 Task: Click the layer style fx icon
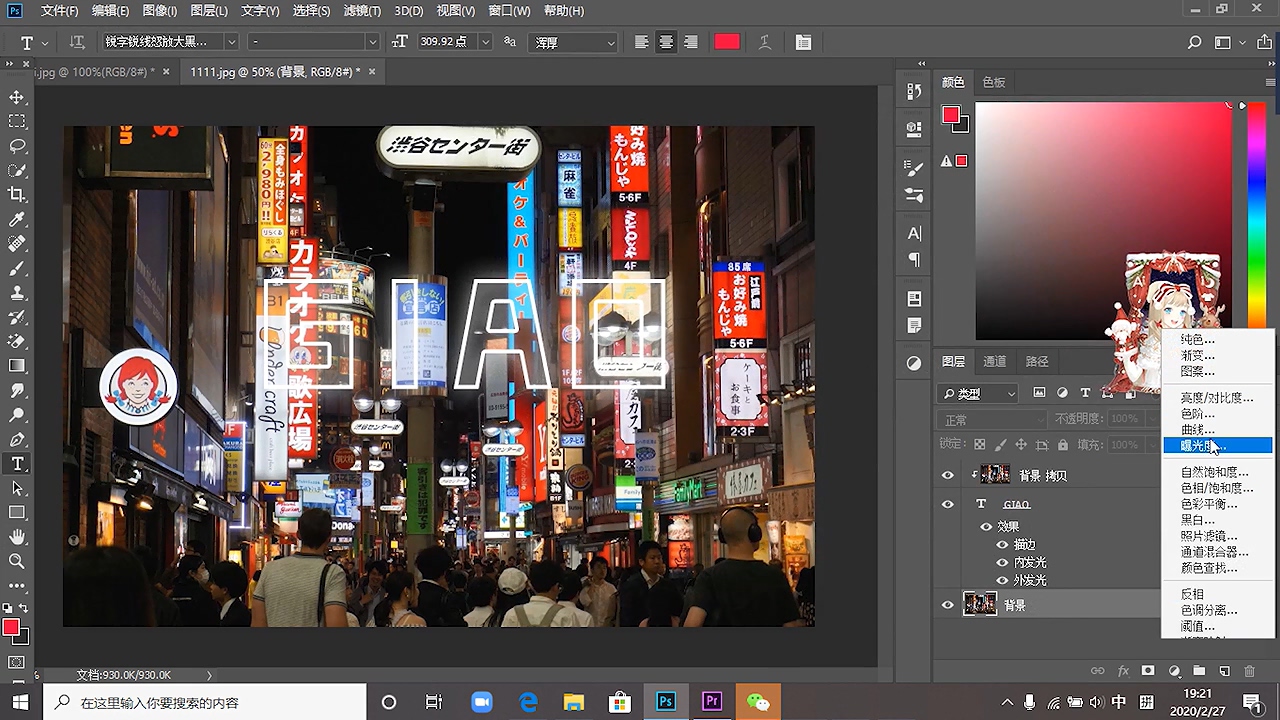1123,671
